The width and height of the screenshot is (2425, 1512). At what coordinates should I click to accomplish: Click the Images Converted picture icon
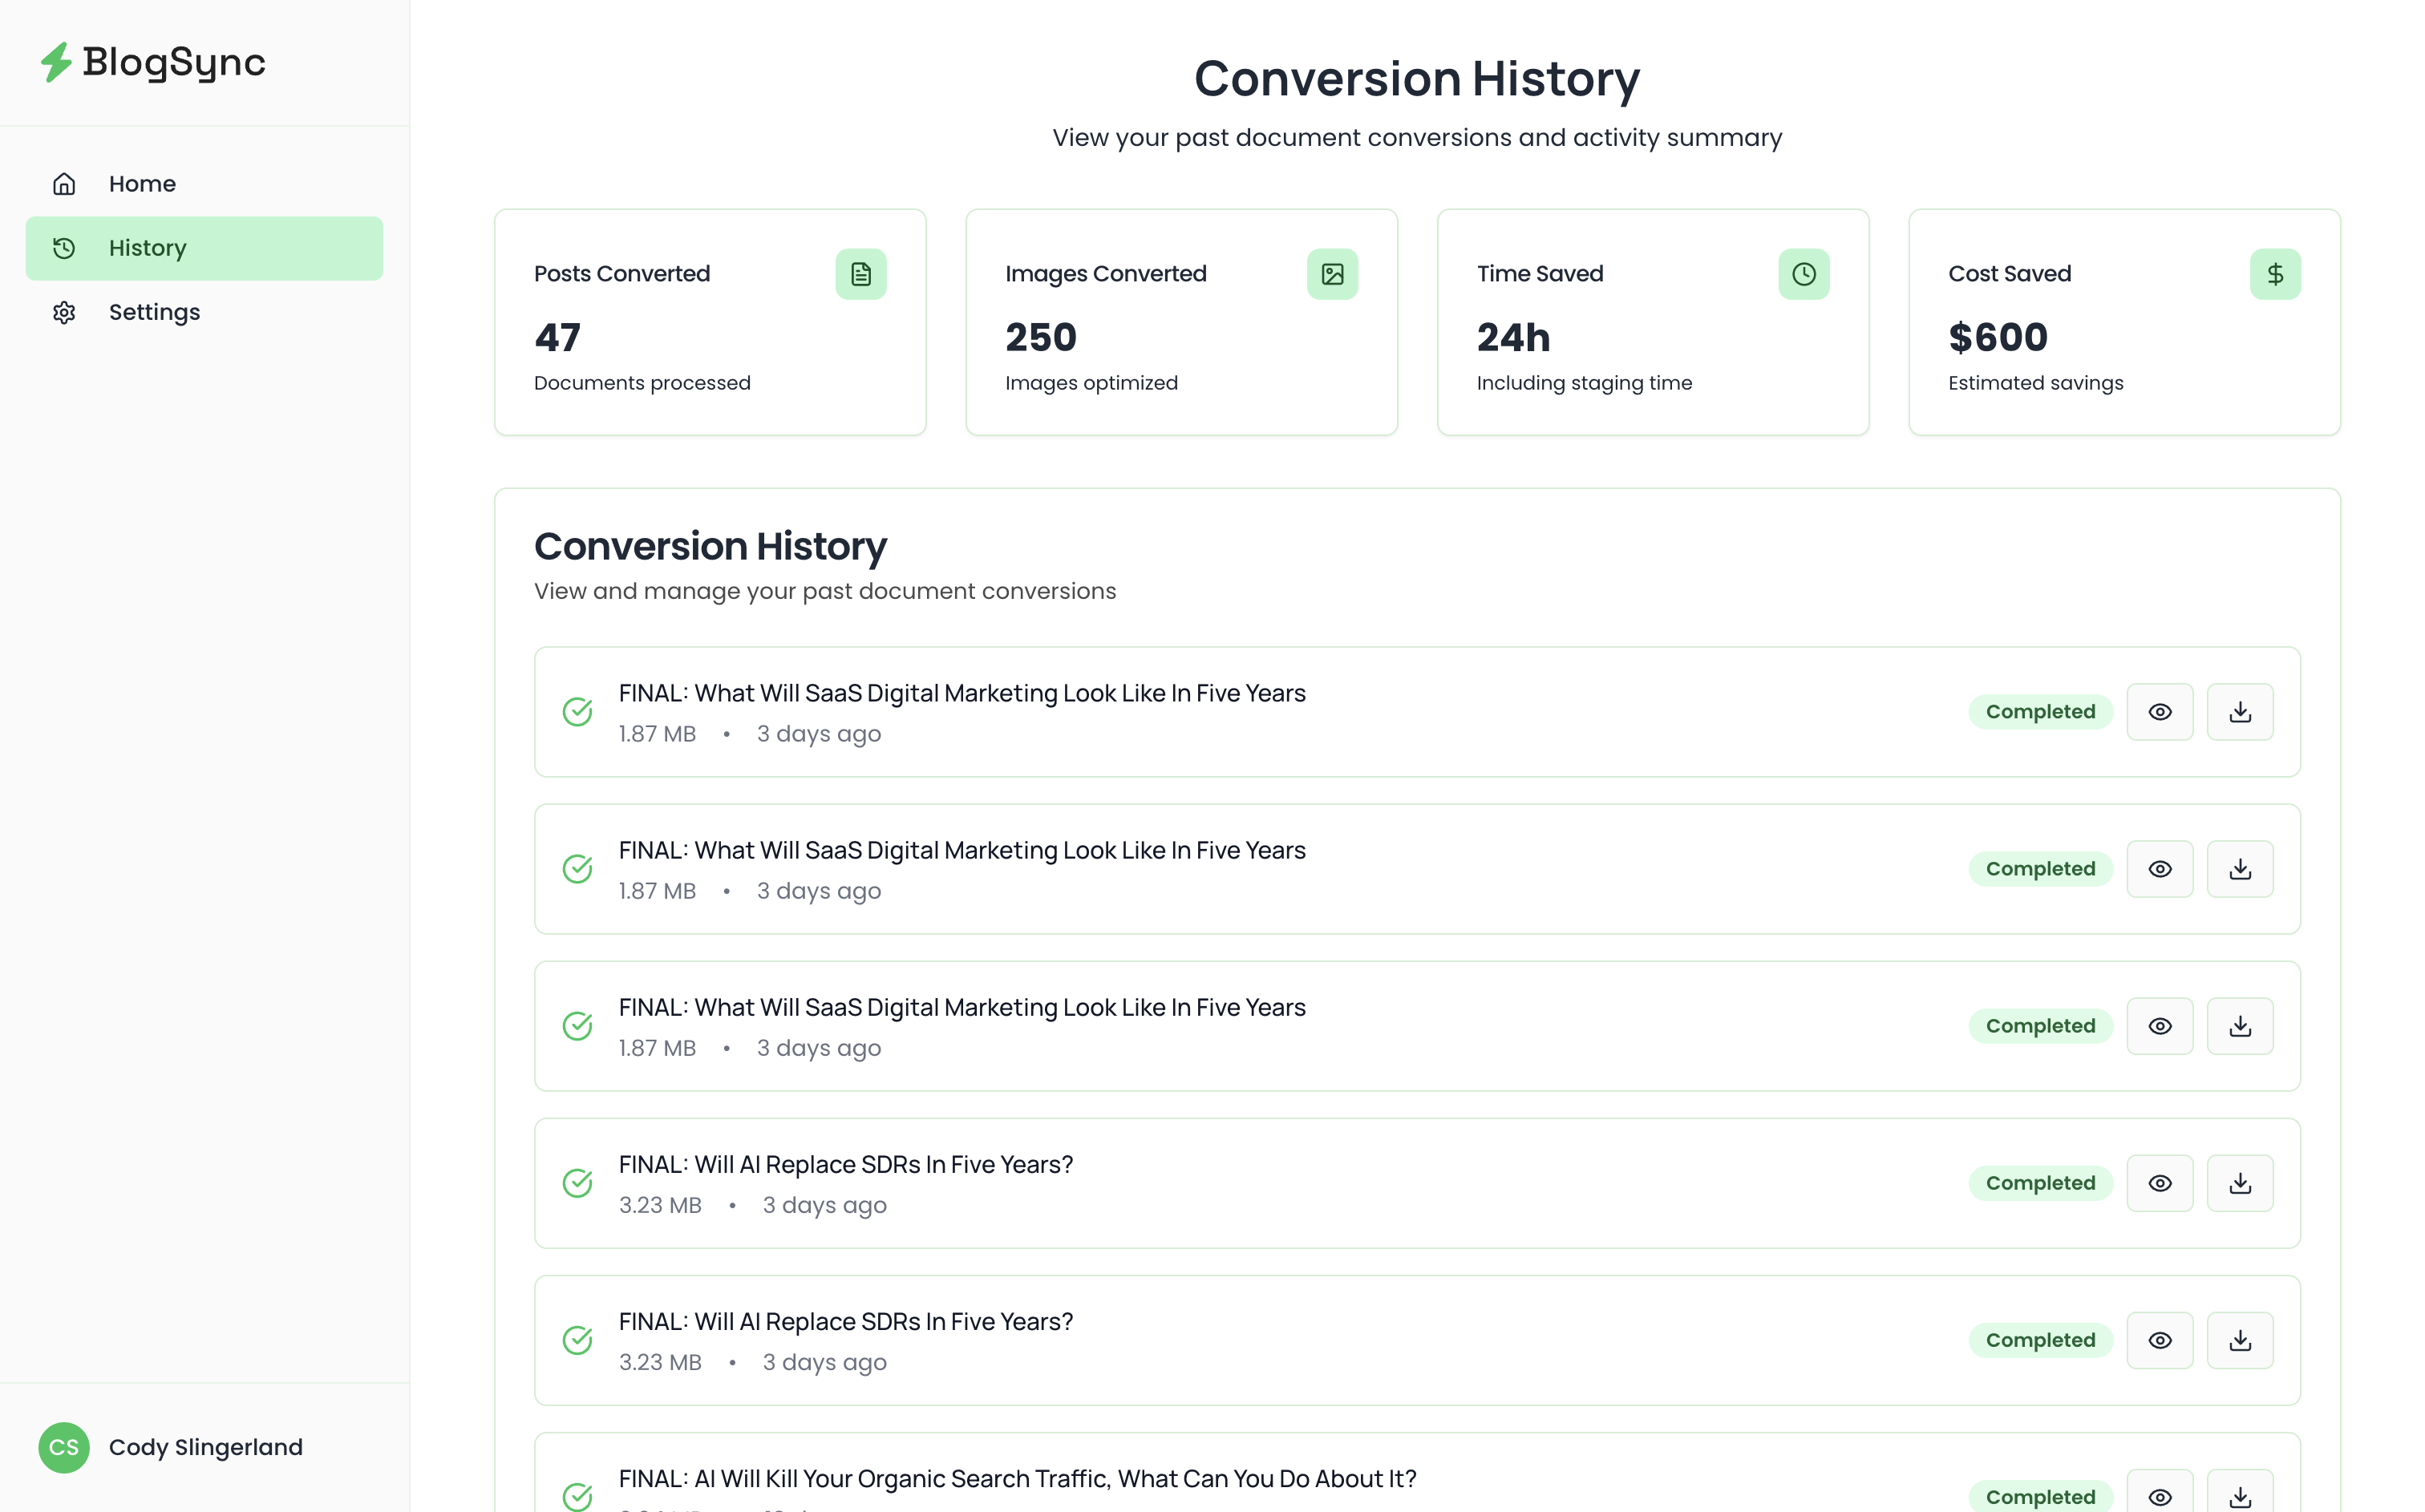(x=1331, y=274)
